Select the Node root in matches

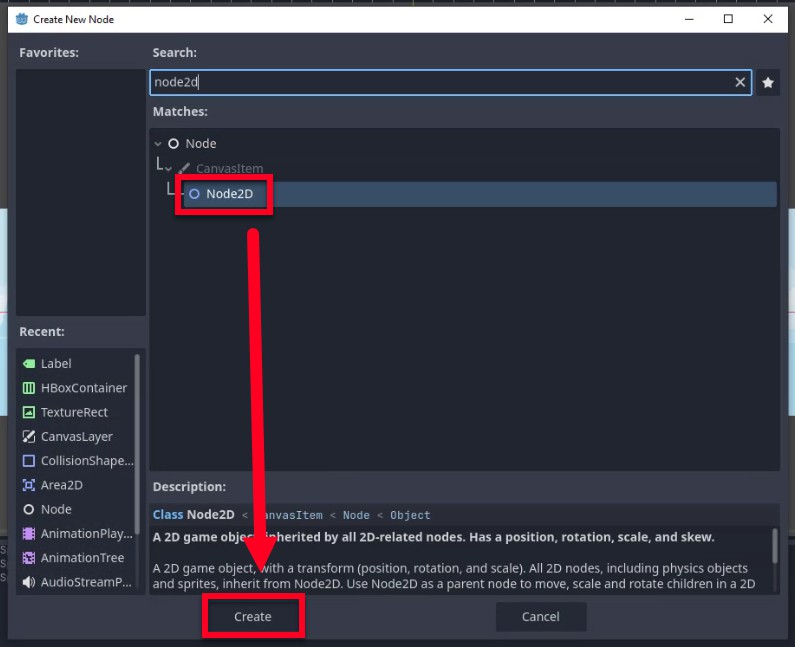[x=201, y=143]
